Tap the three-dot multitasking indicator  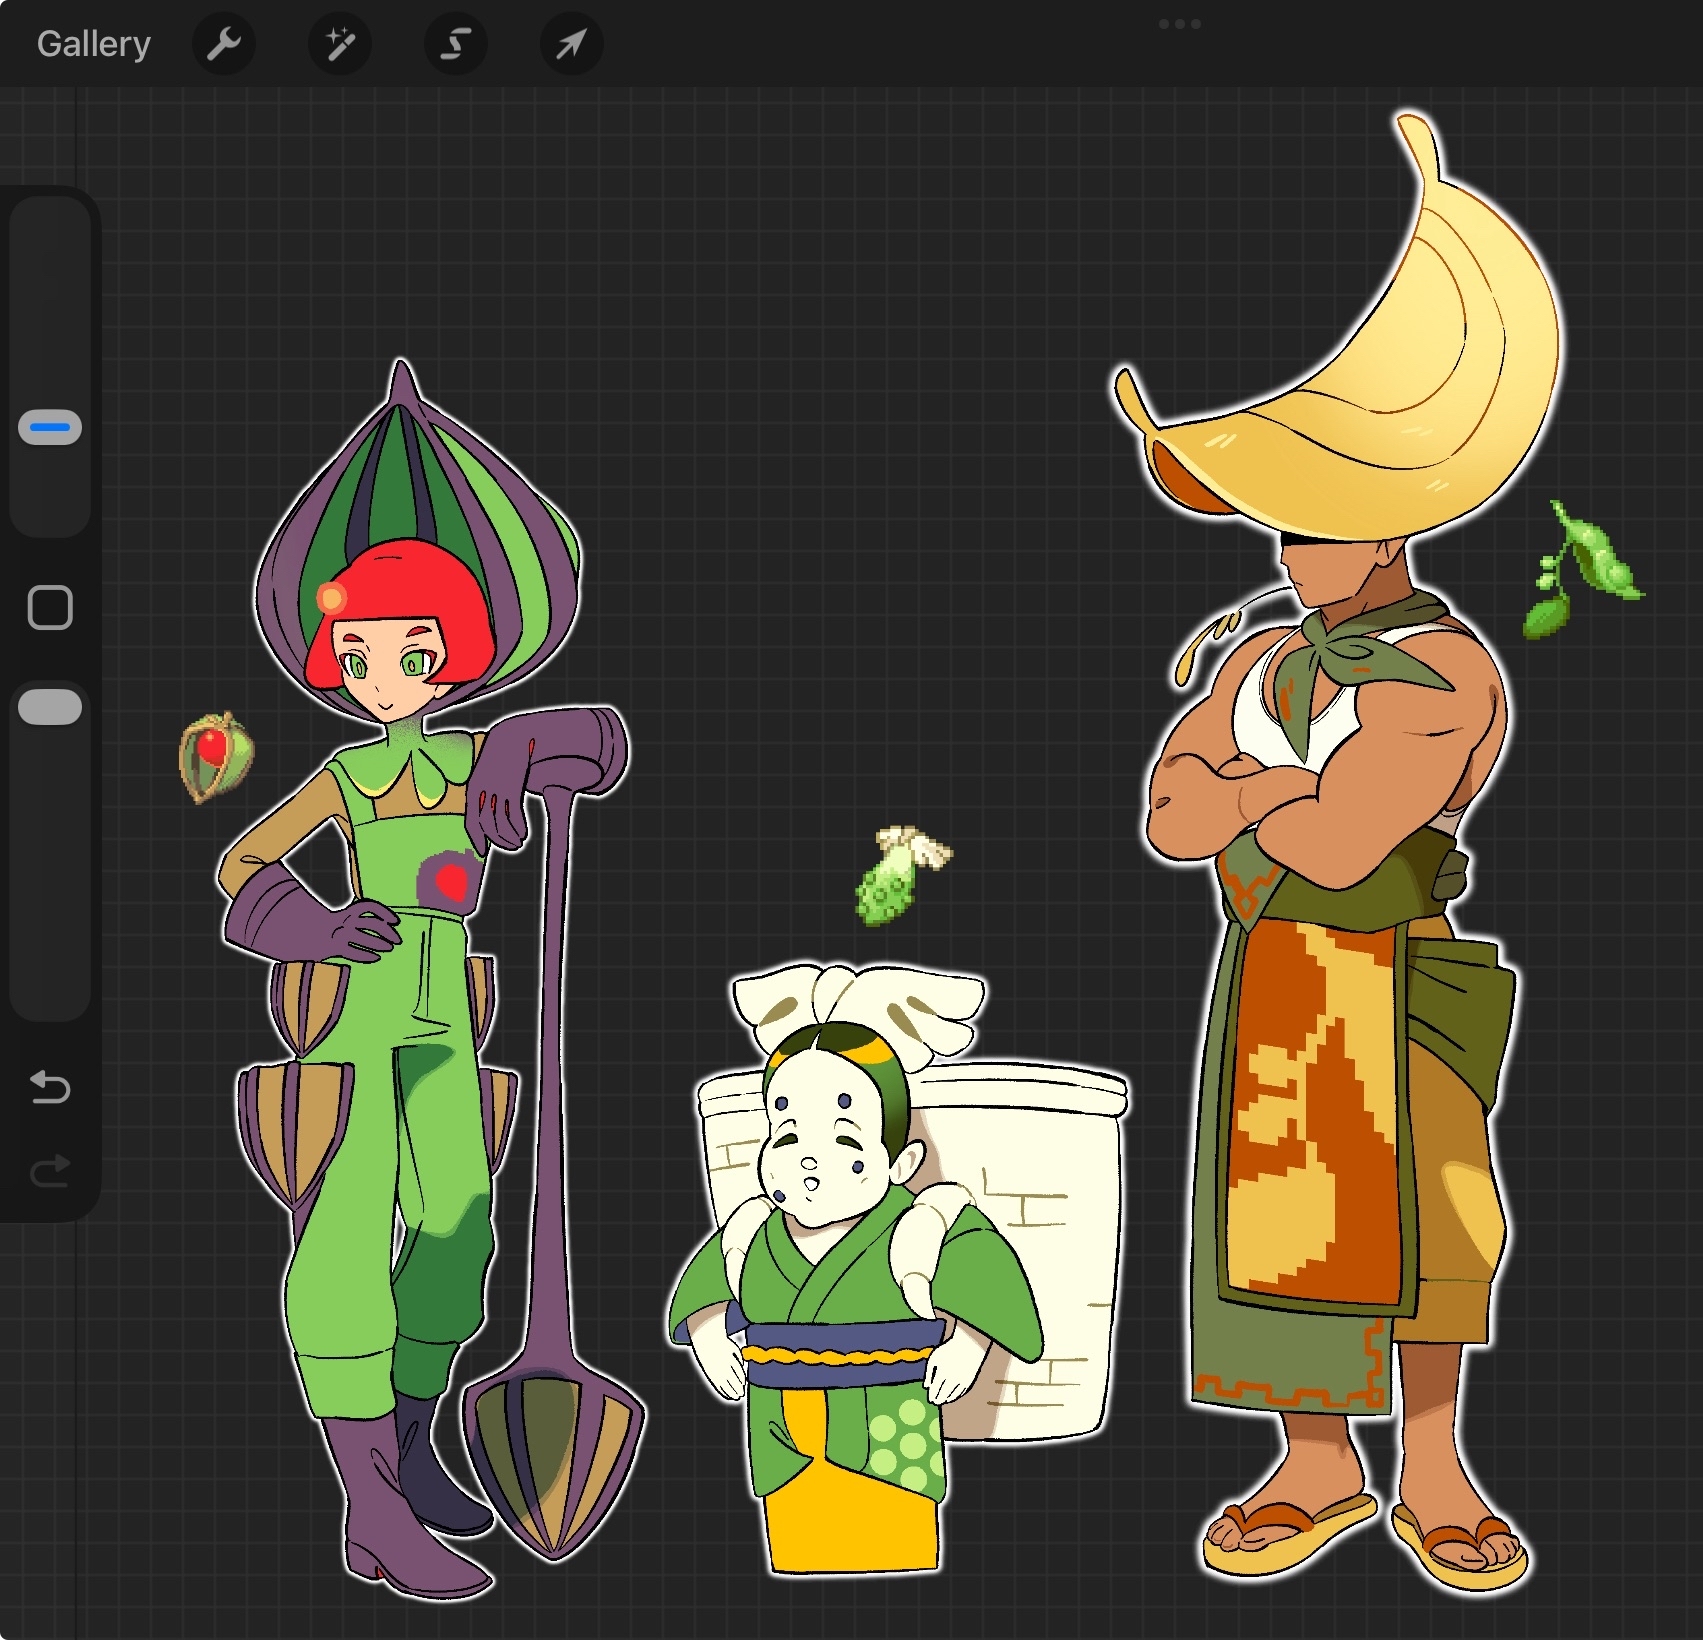(1179, 24)
